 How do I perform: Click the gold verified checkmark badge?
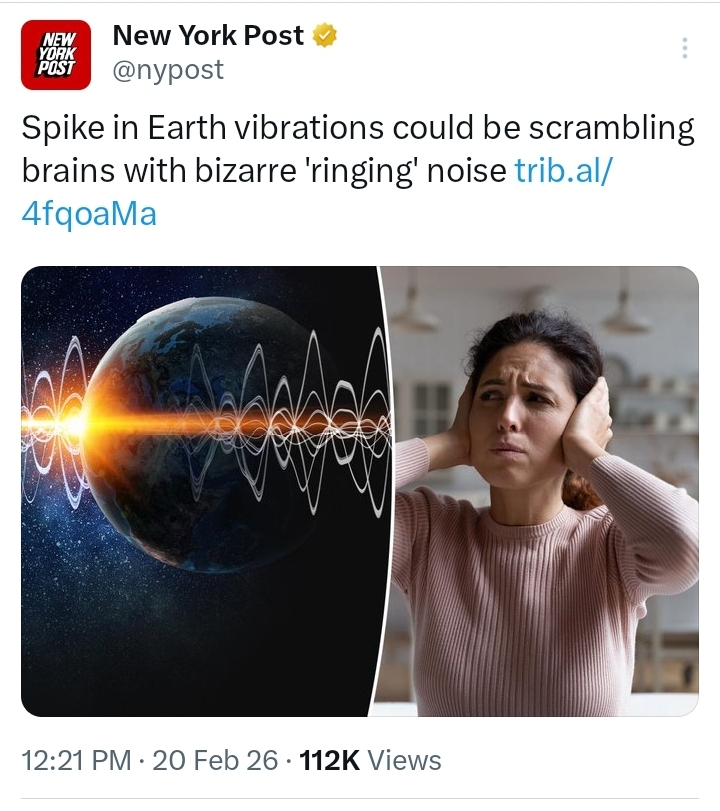pos(324,35)
